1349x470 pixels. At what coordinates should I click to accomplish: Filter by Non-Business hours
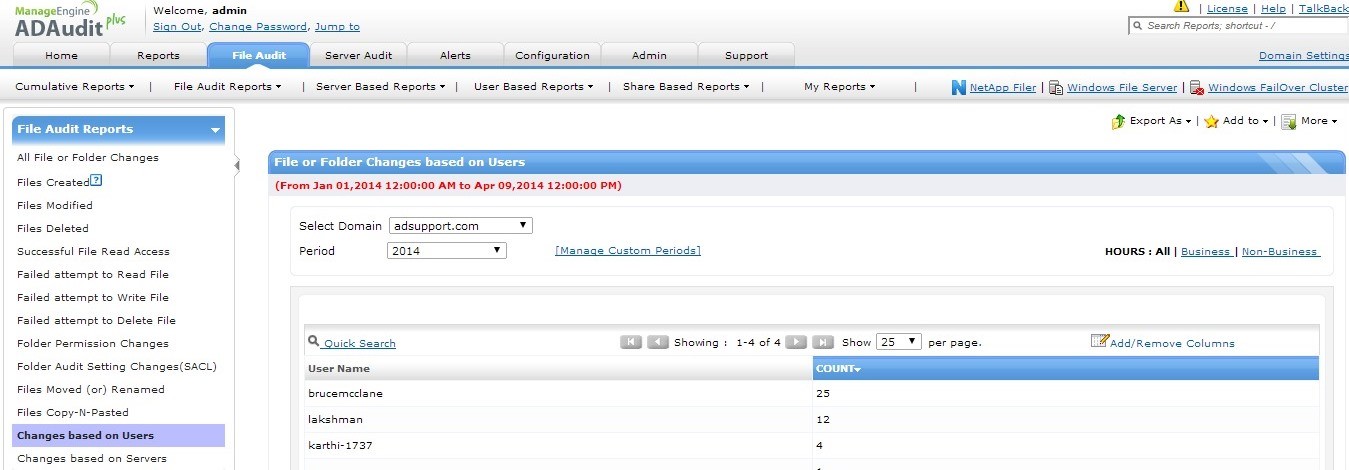pos(1280,251)
